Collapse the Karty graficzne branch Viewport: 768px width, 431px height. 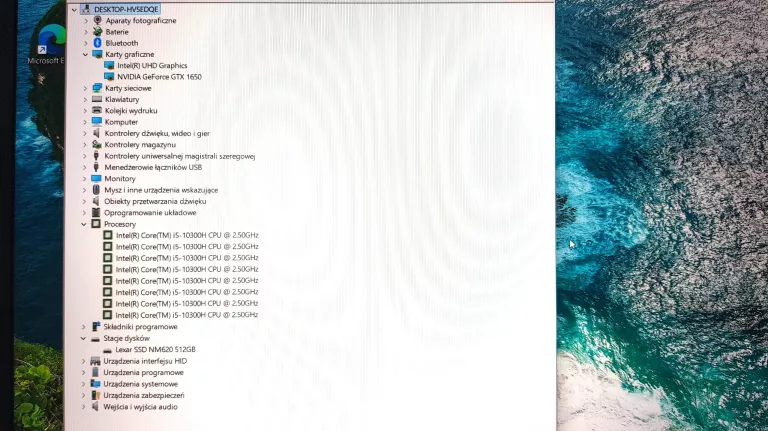pos(86,54)
